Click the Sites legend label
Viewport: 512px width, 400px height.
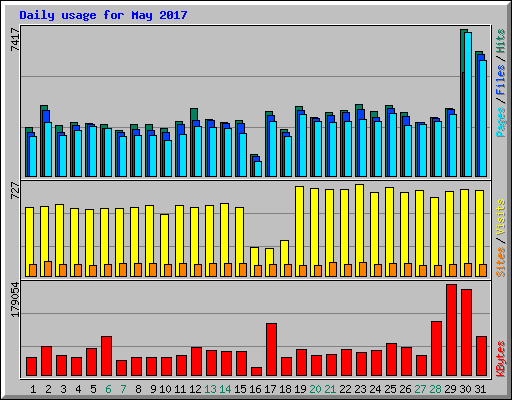click(x=501, y=262)
